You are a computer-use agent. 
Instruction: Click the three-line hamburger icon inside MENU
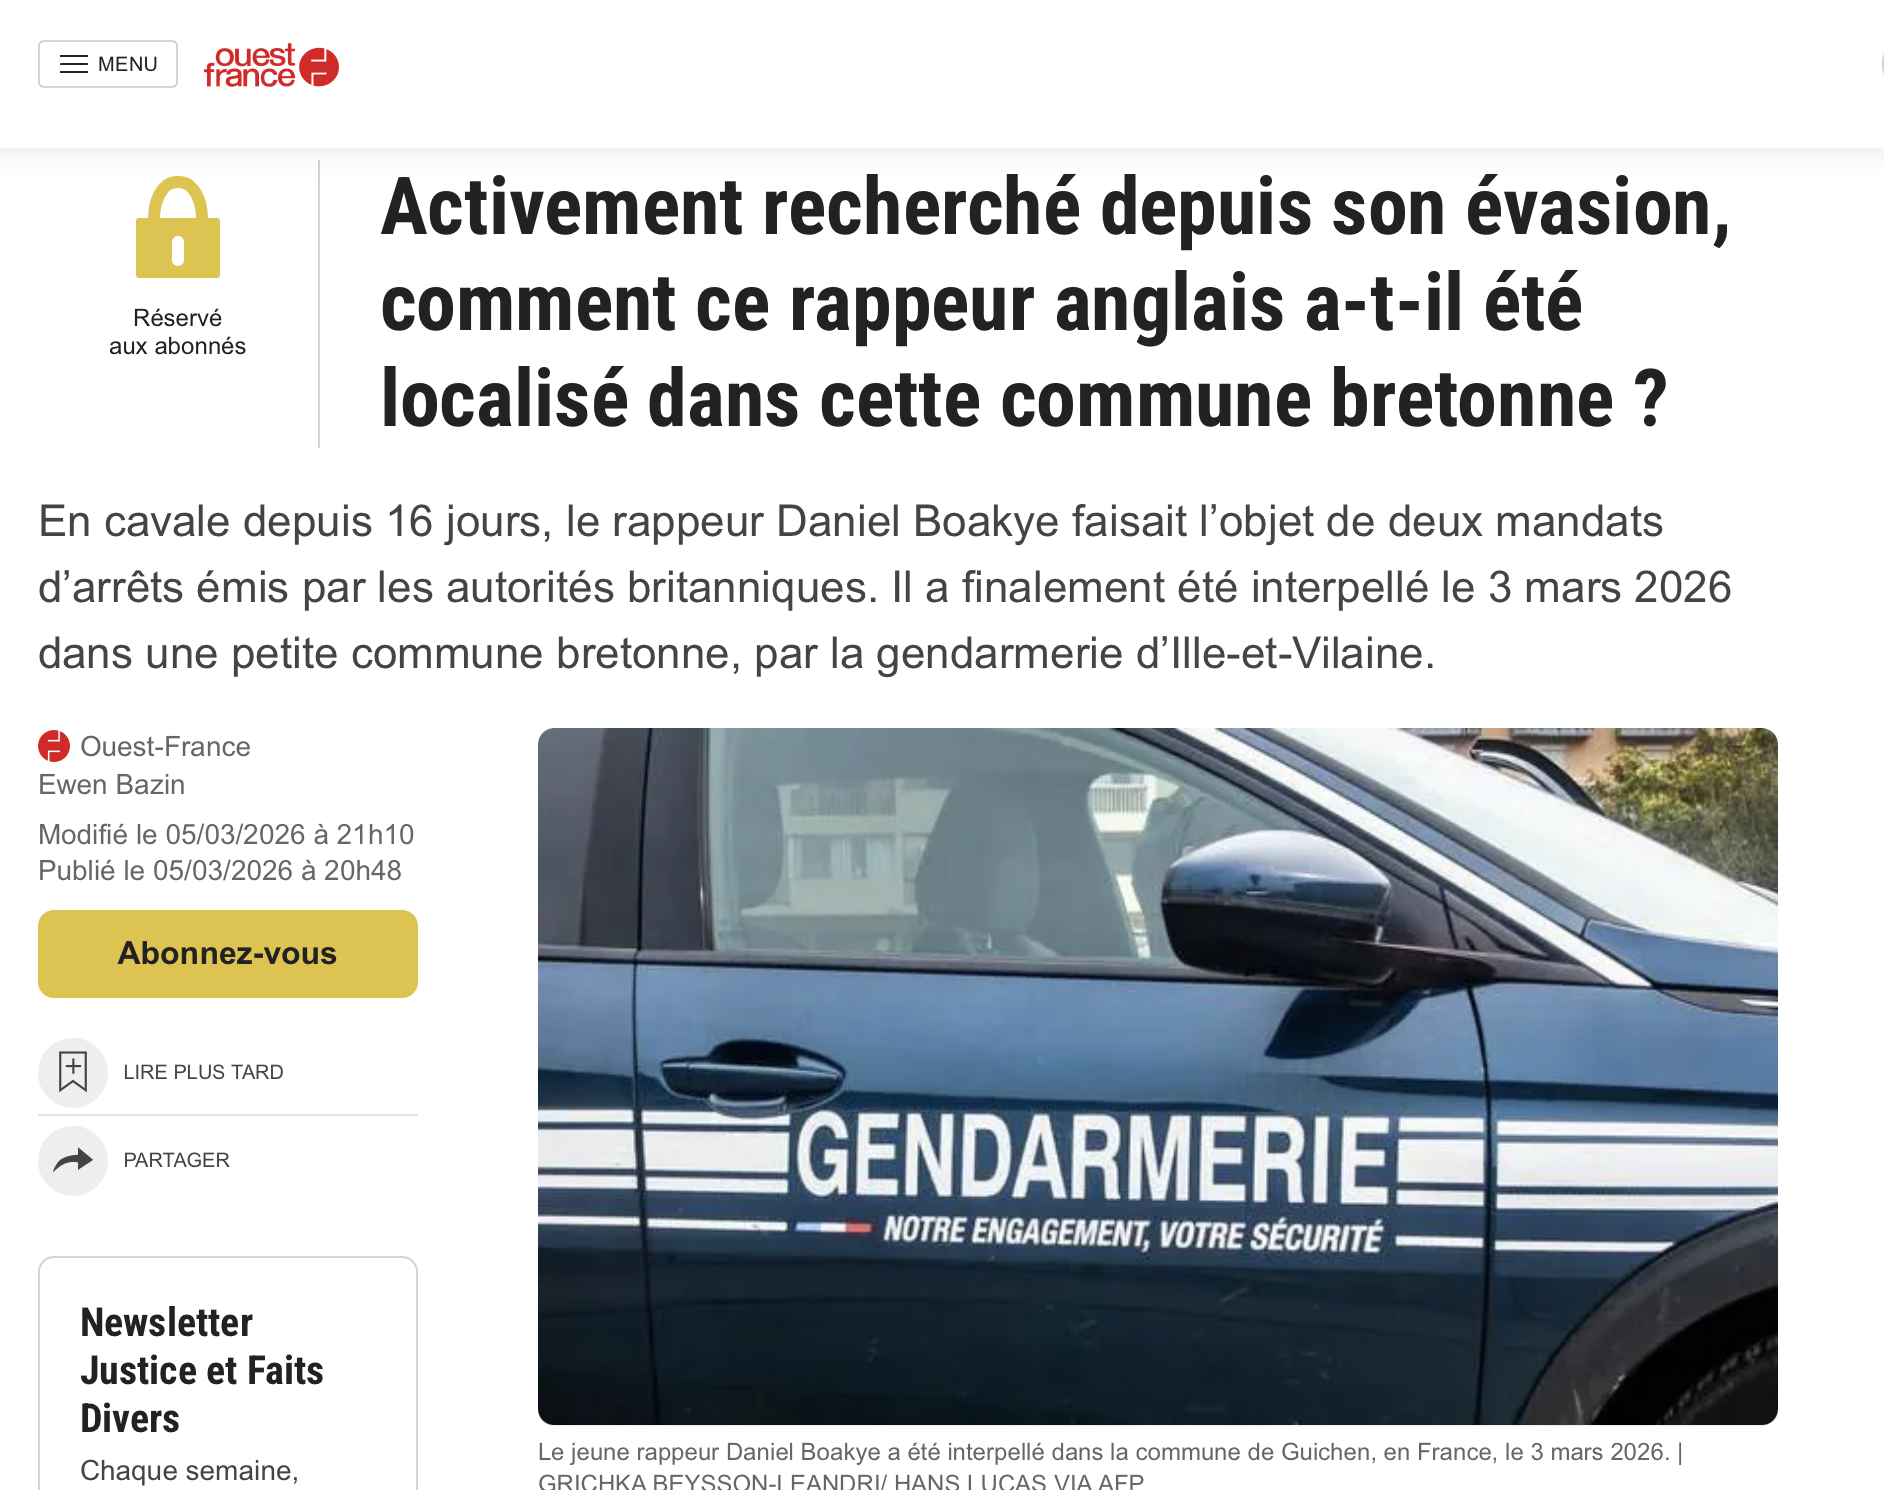point(74,64)
